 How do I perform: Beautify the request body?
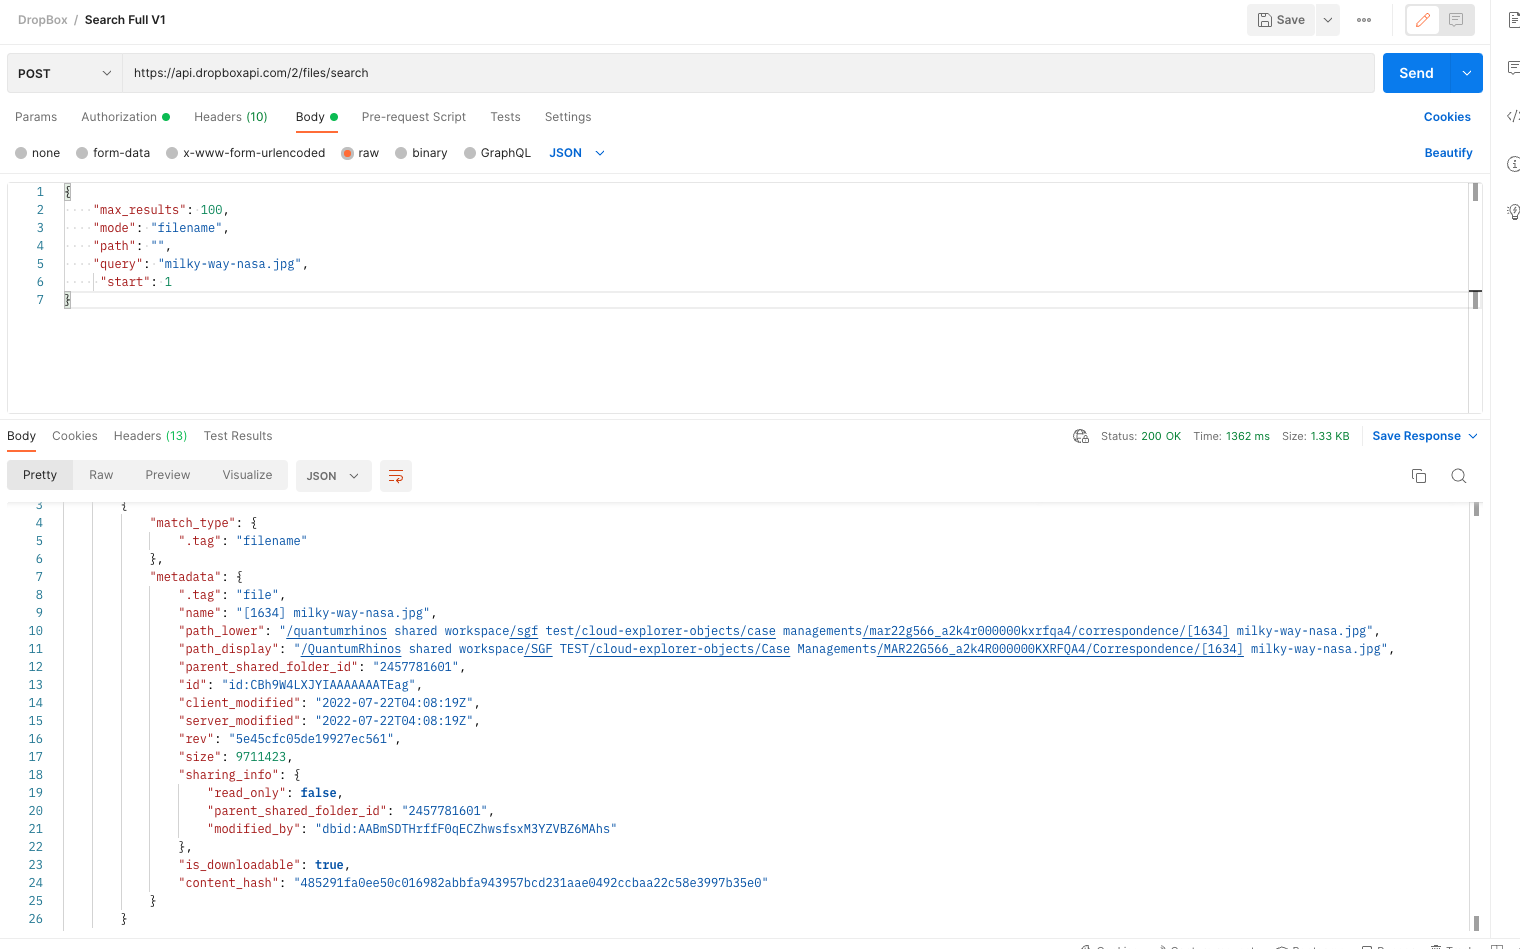pos(1448,153)
